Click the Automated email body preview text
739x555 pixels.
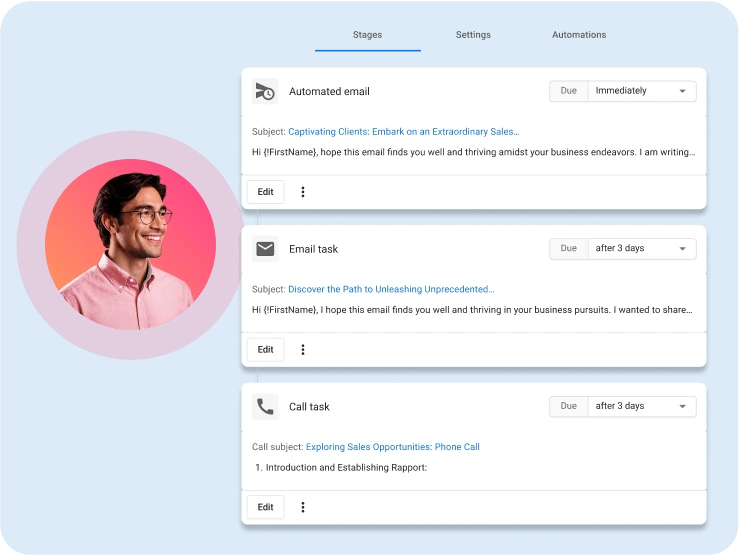(473, 152)
